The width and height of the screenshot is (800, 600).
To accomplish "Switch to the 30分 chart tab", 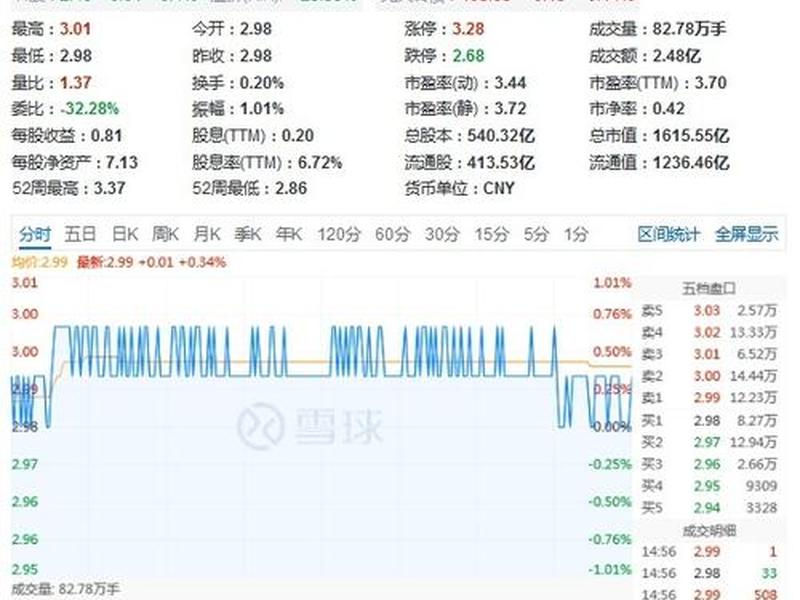I will point(442,234).
